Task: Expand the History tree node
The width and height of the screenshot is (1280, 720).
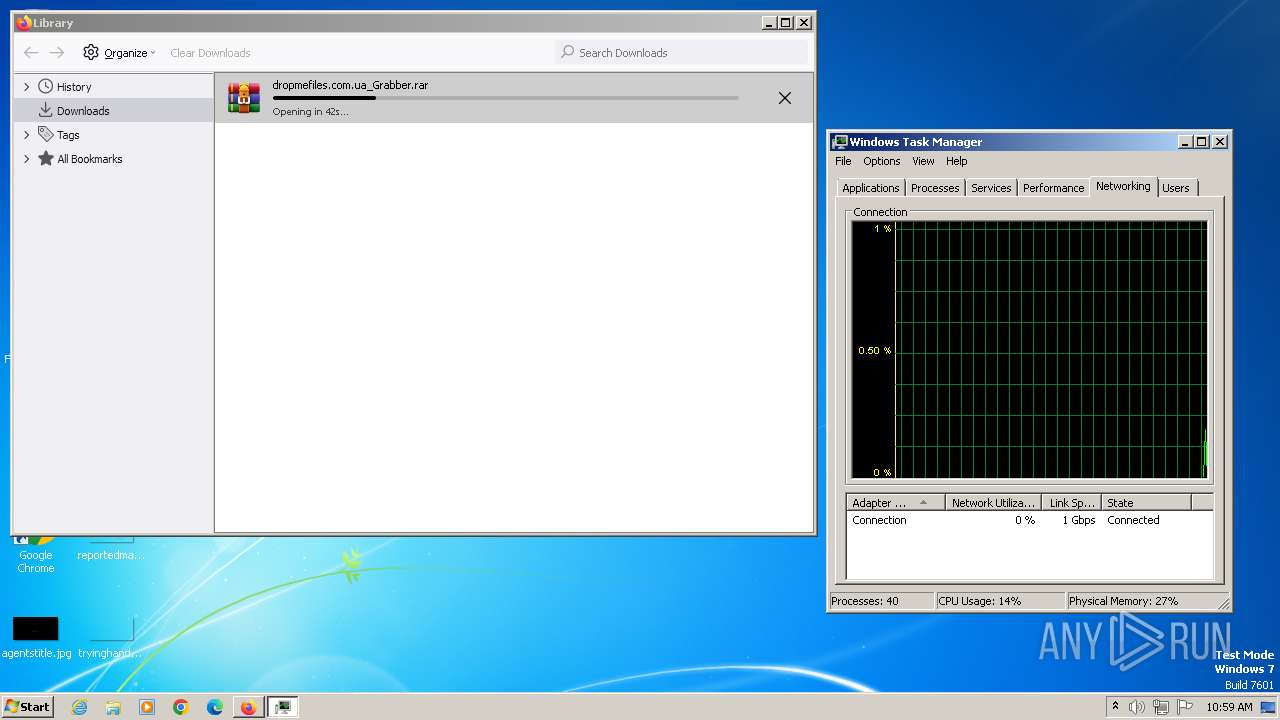Action: 27,87
